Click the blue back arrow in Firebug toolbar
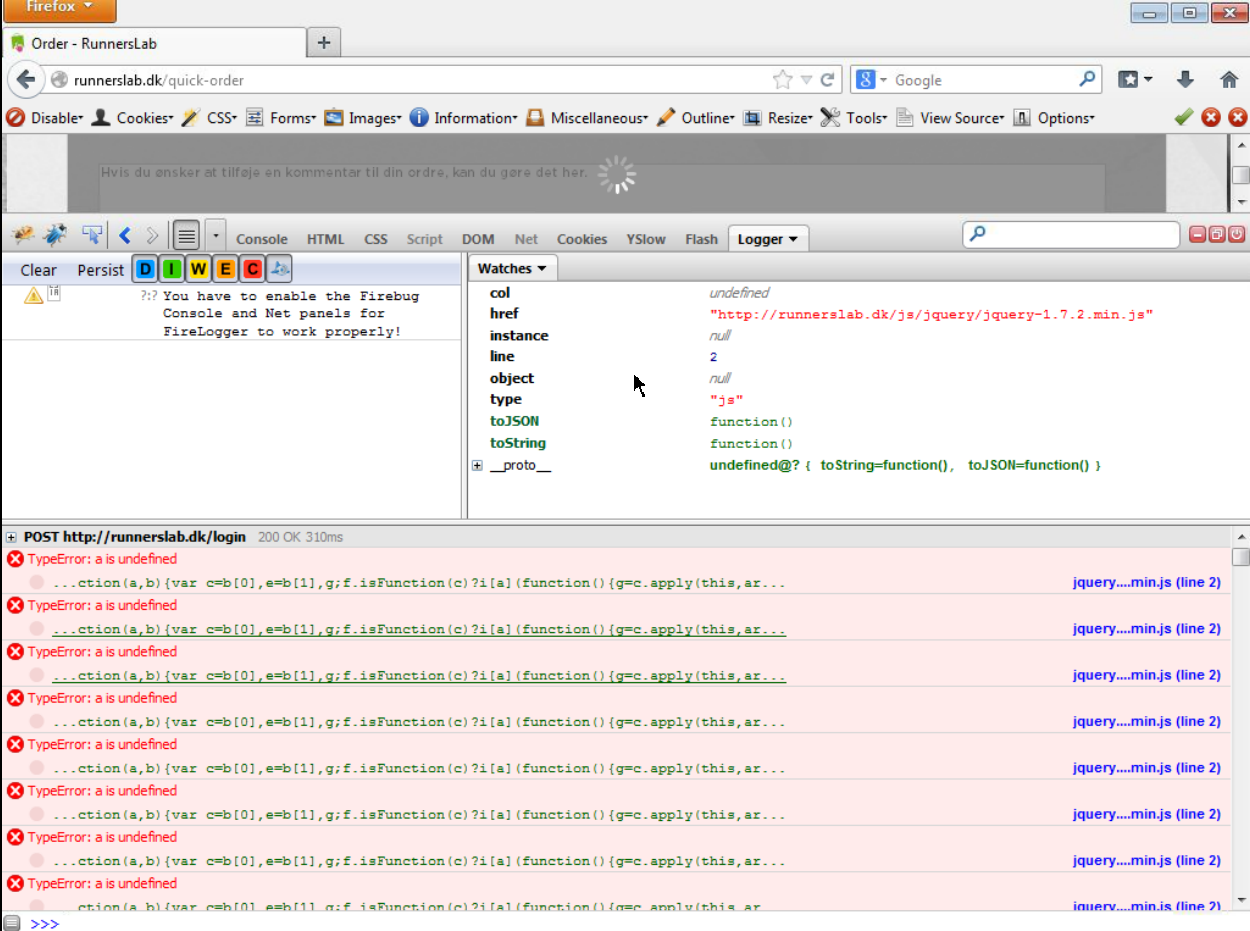The image size is (1250, 931). pos(125,235)
